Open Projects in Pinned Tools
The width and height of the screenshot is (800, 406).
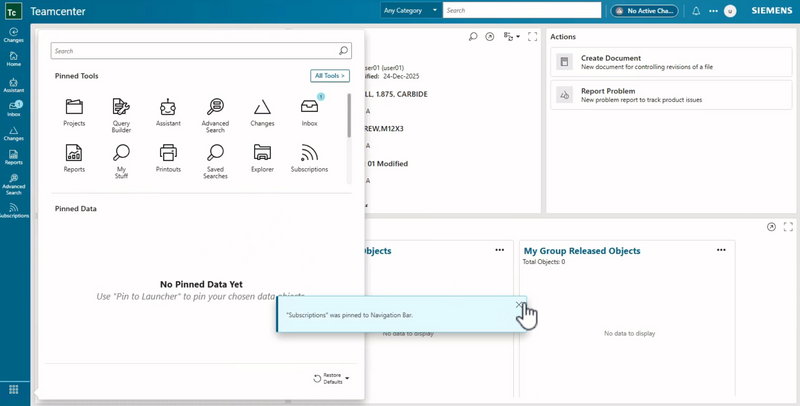pyautogui.click(x=74, y=112)
